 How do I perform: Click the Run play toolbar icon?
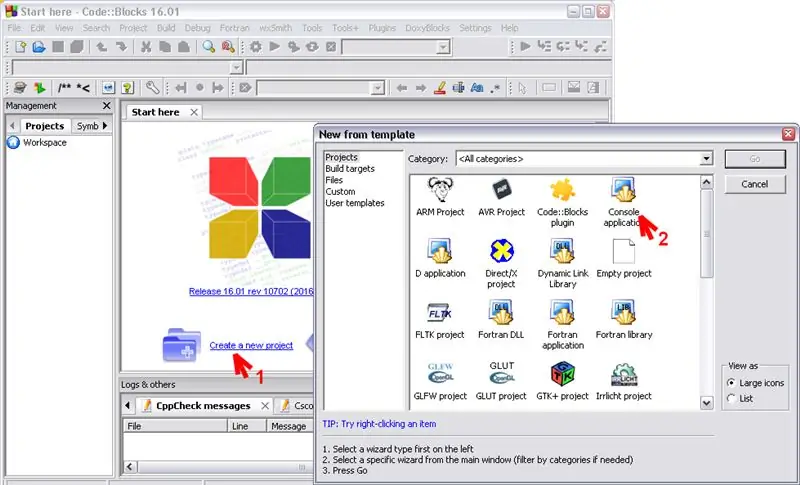(274, 47)
